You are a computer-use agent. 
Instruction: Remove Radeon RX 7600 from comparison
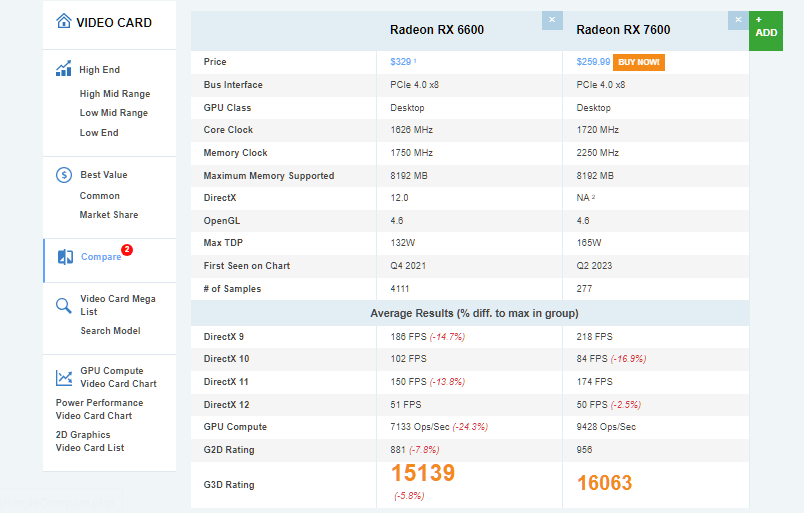[738, 20]
